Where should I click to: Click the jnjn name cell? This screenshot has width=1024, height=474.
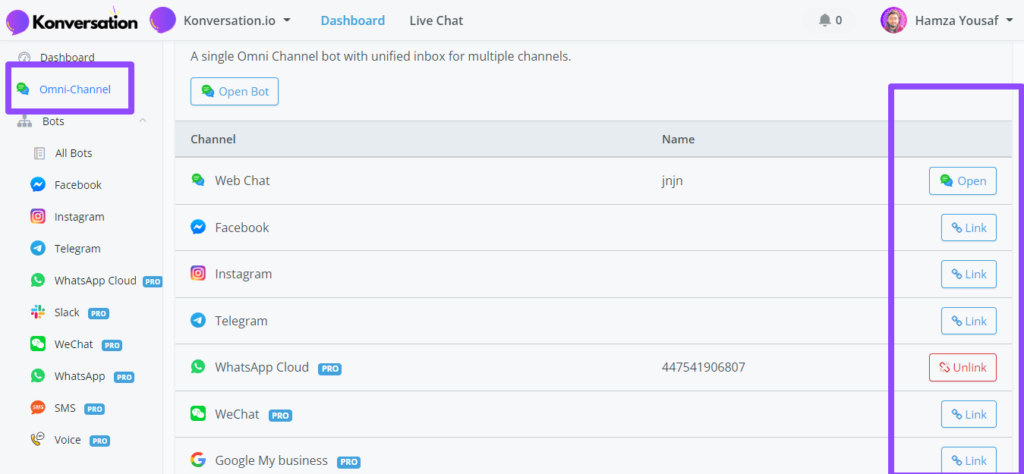coord(672,181)
